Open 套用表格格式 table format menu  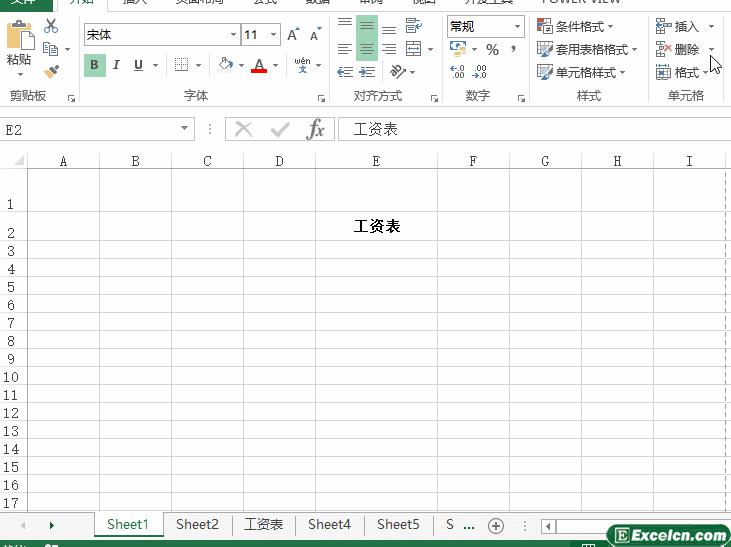coord(587,49)
